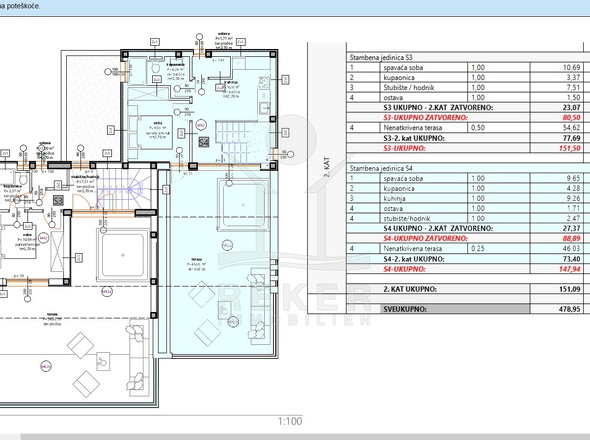Click the S3 unit marker on the plan

[x=58, y=200]
